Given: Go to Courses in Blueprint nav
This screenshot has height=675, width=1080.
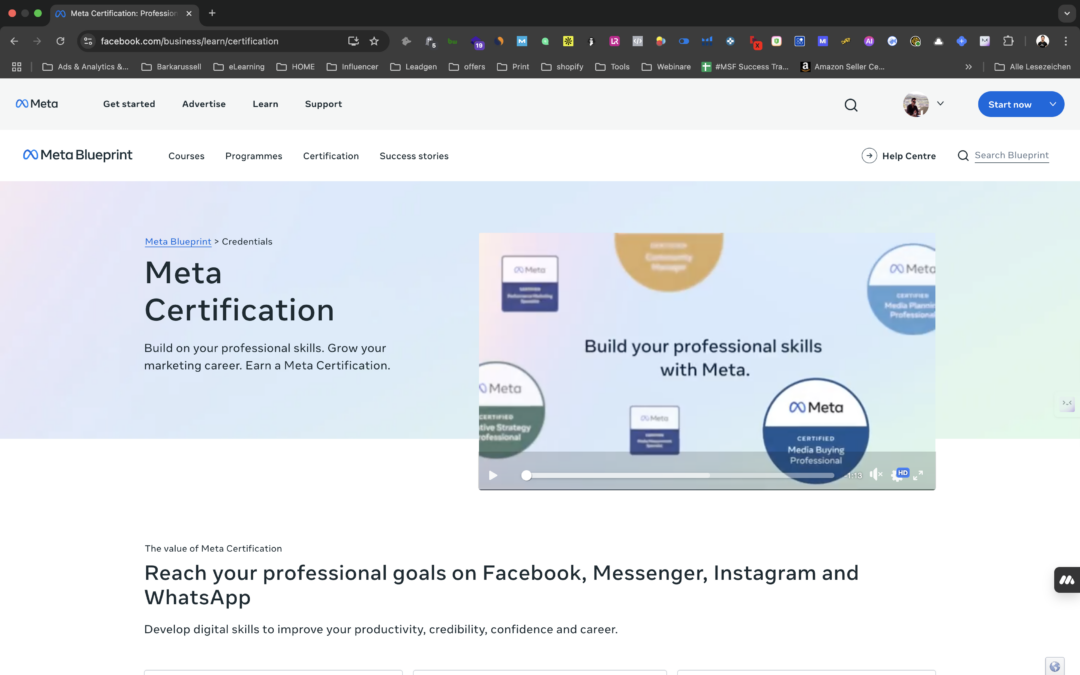Looking at the screenshot, I should [x=186, y=156].
